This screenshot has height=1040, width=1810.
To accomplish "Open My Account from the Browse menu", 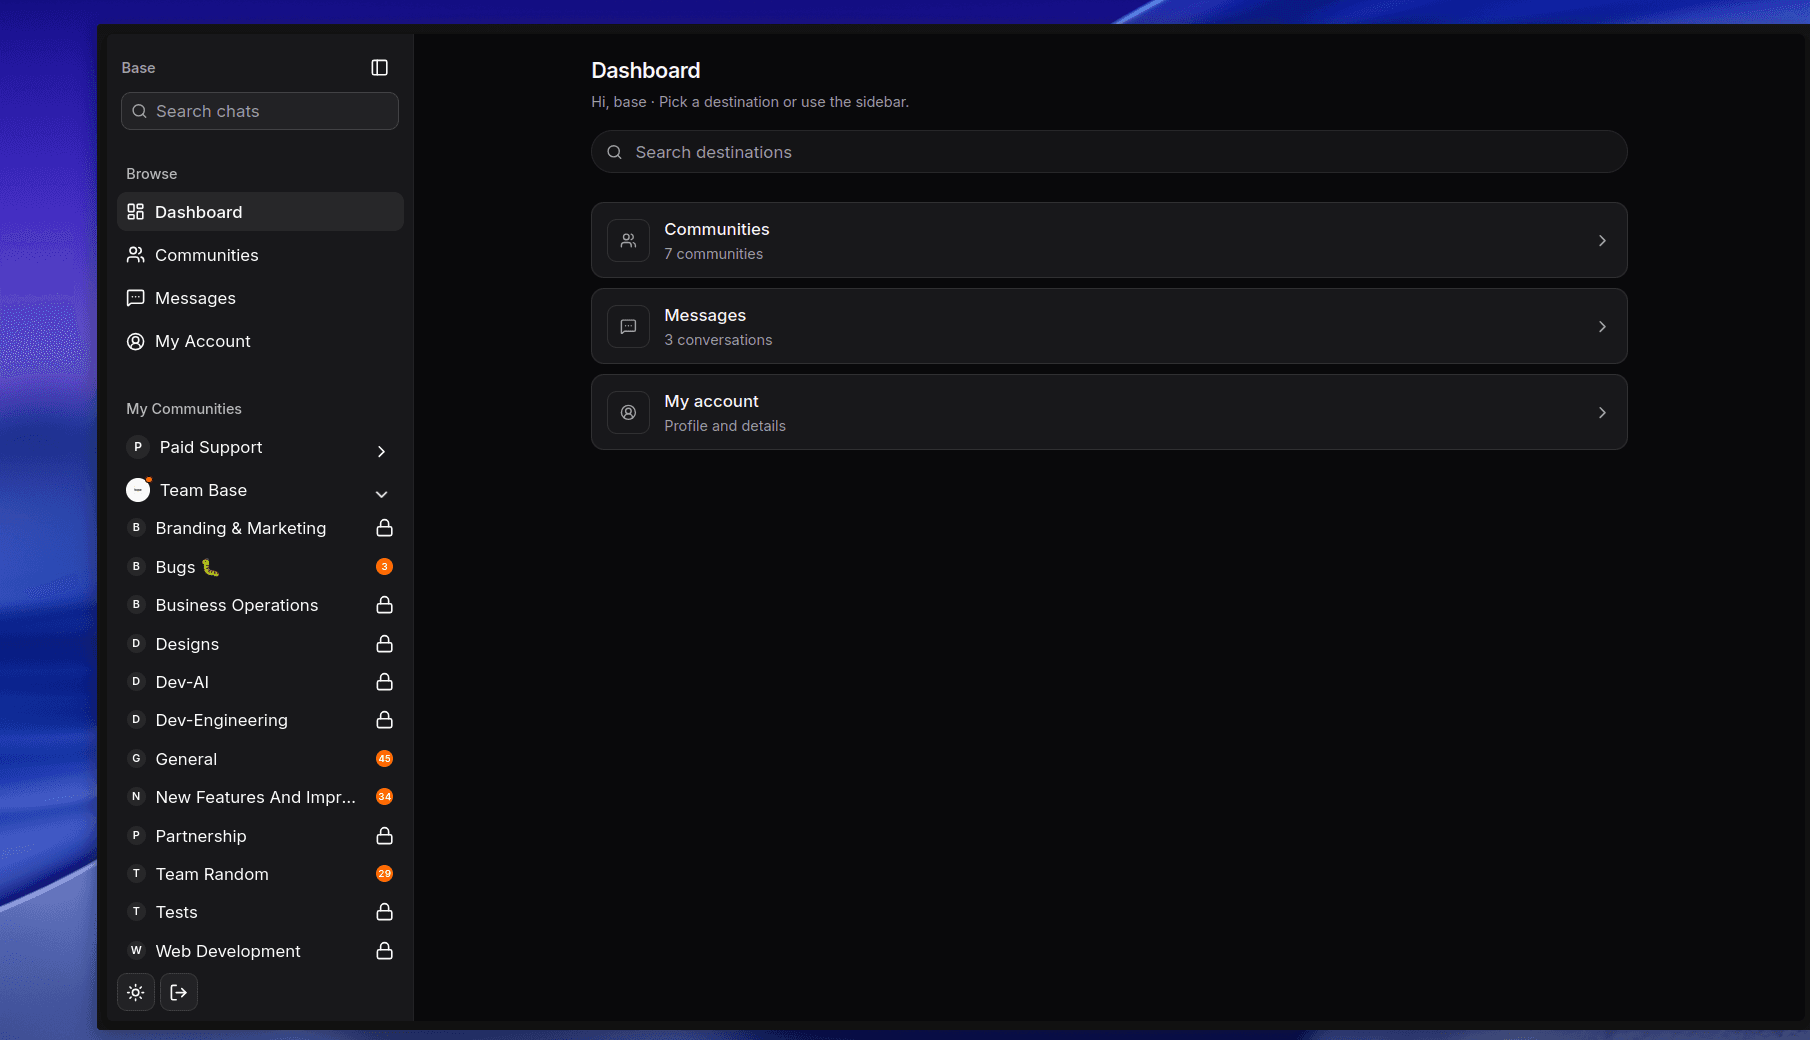I will point(260,341).
